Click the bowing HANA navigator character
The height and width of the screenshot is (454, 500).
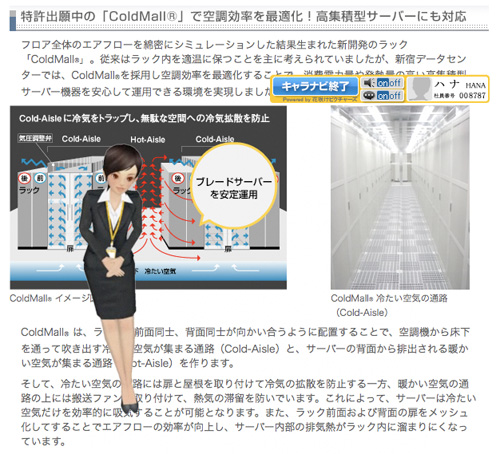coord(113,277)
